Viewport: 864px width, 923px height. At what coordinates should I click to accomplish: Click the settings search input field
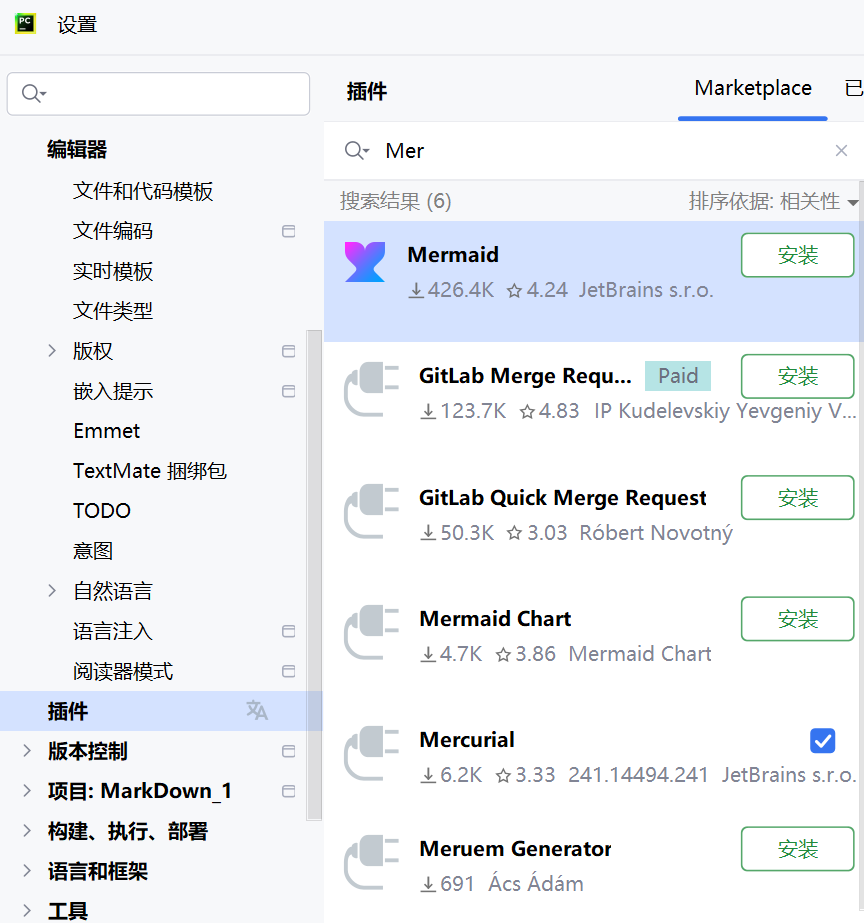[158, 94]
